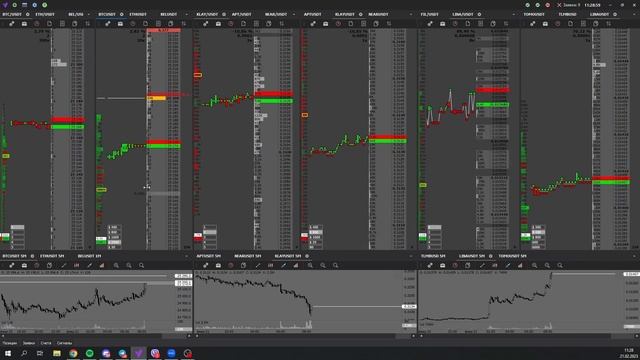Switch to the BELUSDT 5M chart tab
Image resolution: width=640 pixels, height=360 pixels.
[x=89, y=256]
